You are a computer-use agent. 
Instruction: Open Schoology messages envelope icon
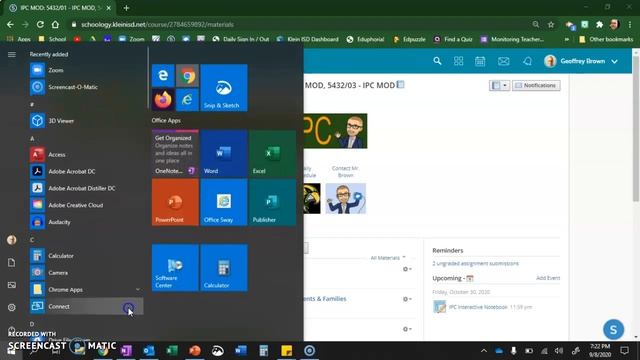504,61
